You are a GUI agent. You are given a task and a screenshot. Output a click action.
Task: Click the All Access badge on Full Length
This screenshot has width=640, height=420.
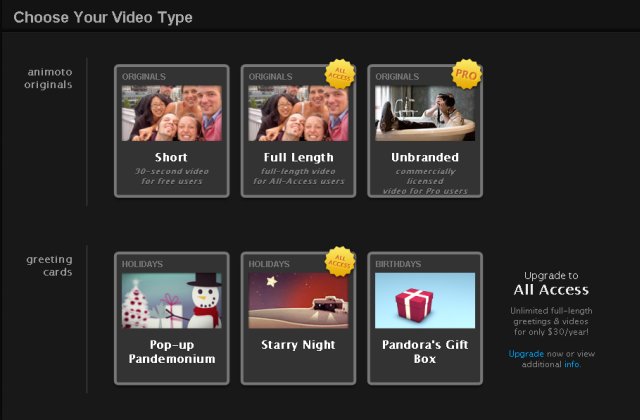340,74
